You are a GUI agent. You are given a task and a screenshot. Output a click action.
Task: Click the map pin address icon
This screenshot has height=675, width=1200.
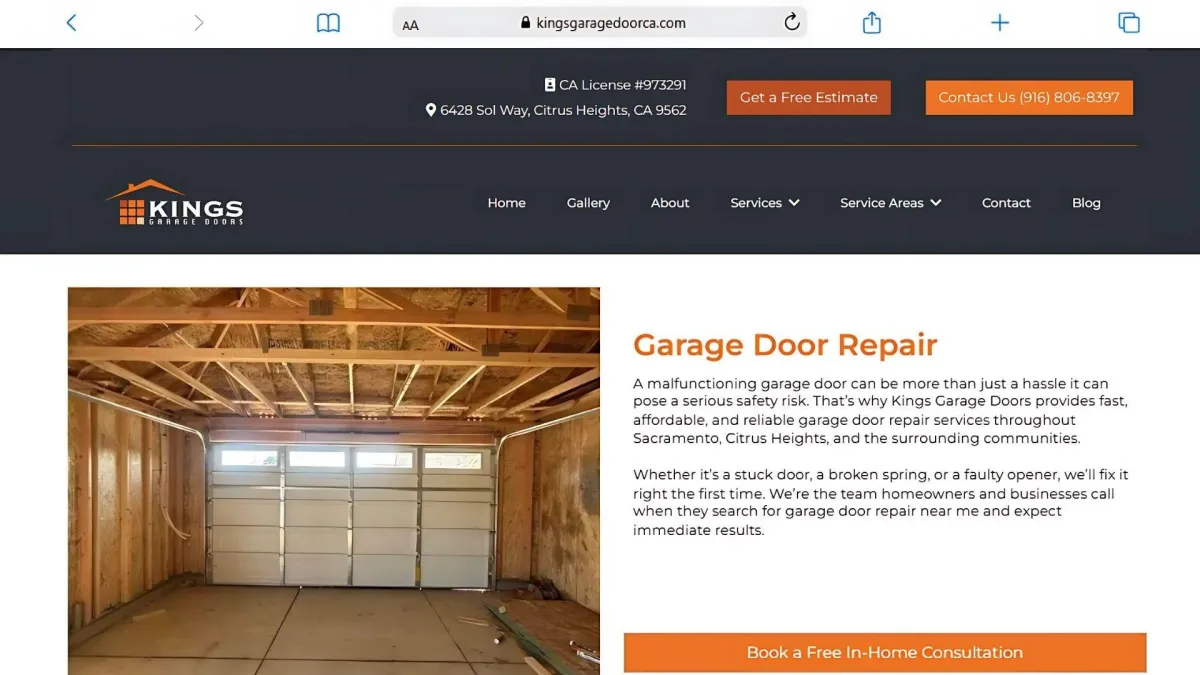coord(431,110)
